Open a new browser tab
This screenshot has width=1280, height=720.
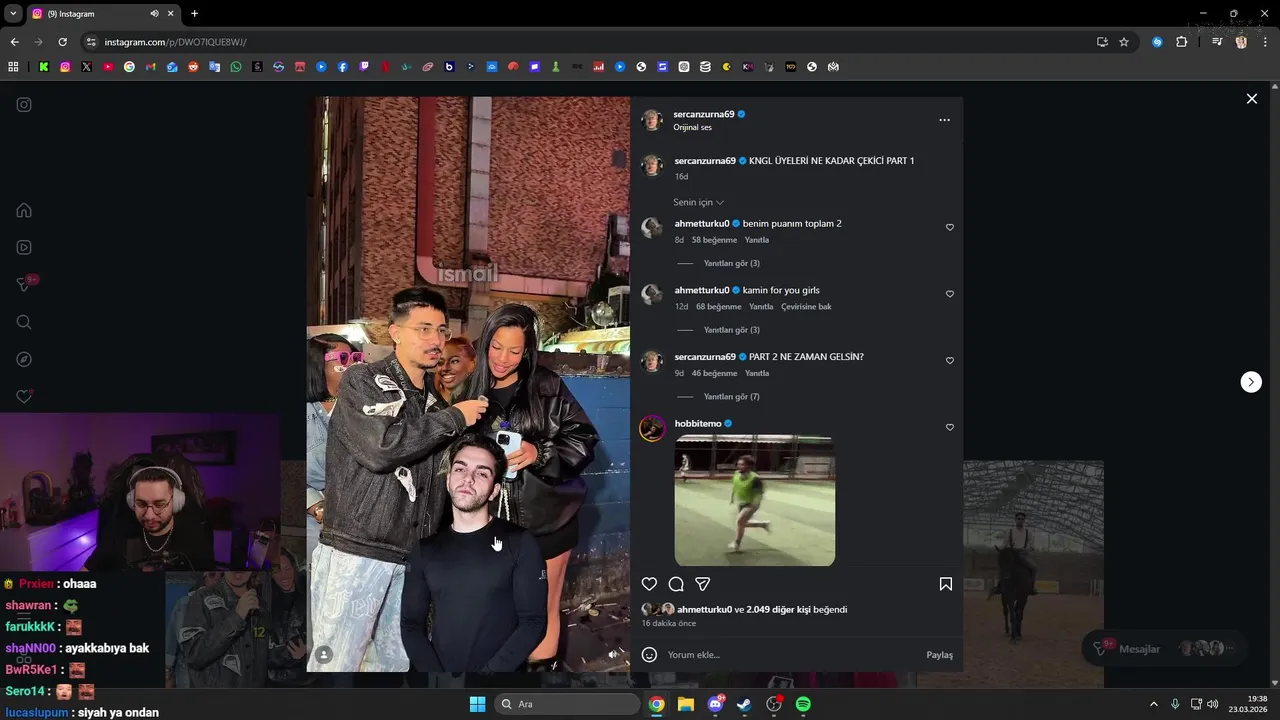tap(194, 14)
